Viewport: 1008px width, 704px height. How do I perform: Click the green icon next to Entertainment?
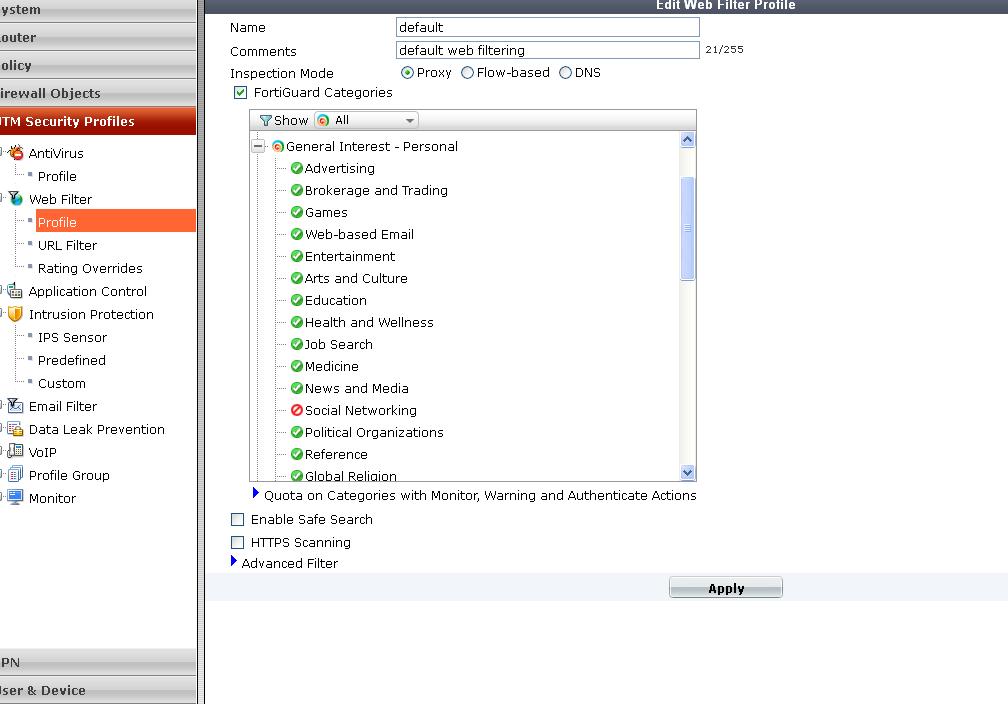pyautogui.click(x=296, y=256)
